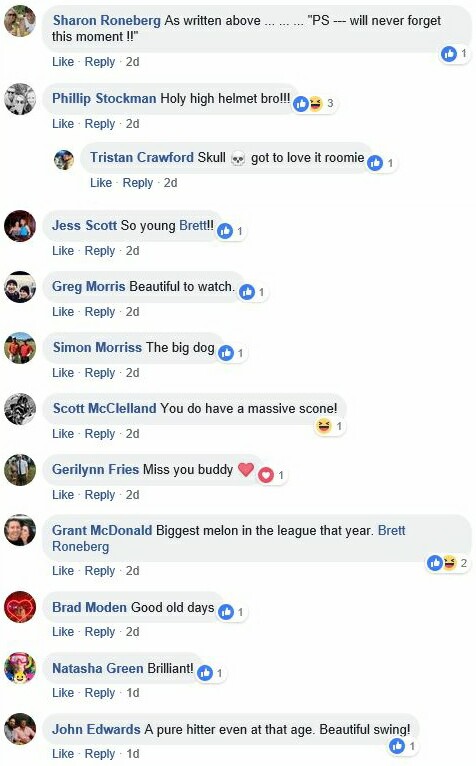Click Natasha Green's profile picture
The width and height of the screenshot is (476, 766).
pyautogui.click(x=20, y=668)
